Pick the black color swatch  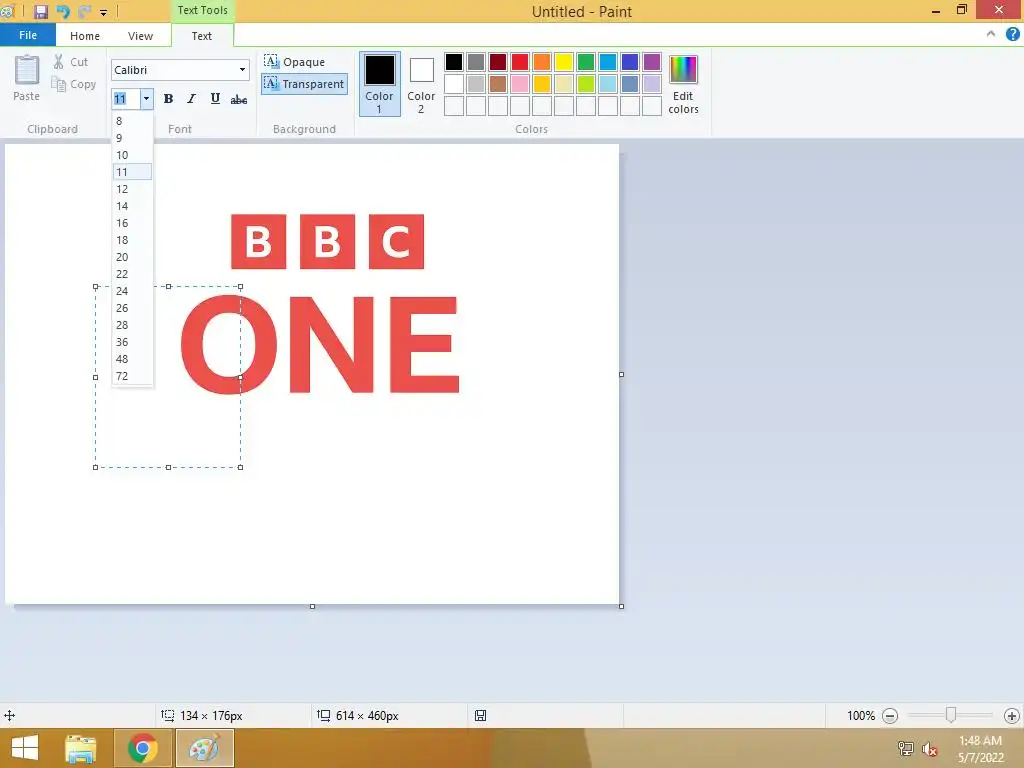(454, 62)
